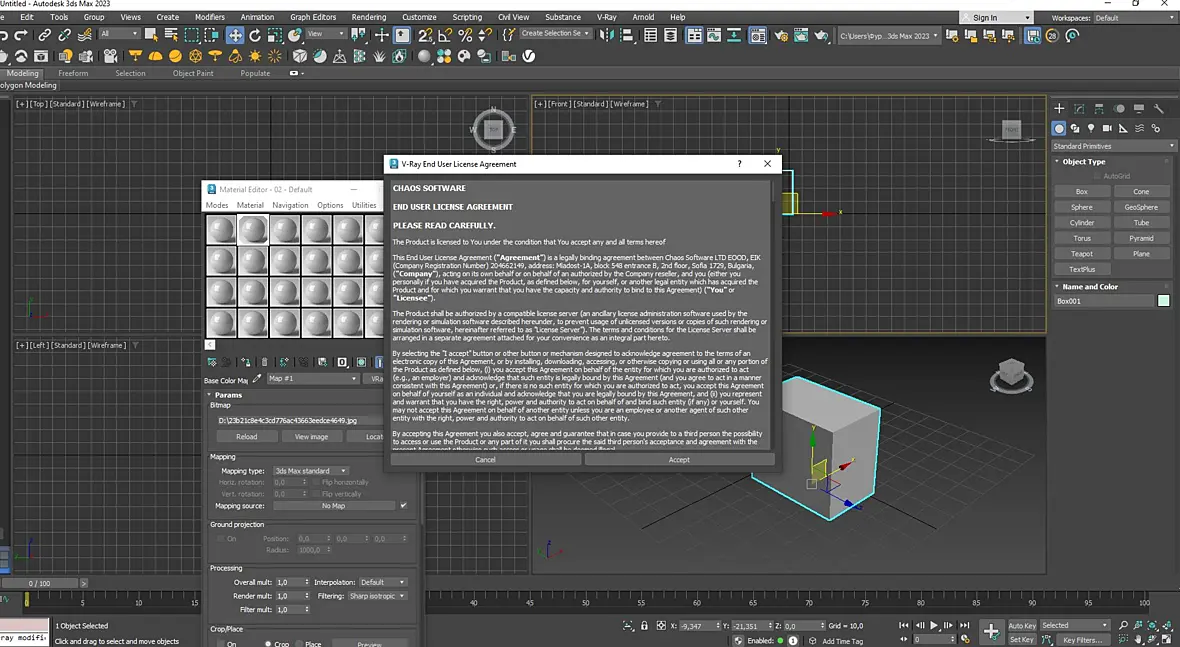Open the Mapping type dropdown
This screenshot has height=647, width=1180.
[x=310, y=471]
